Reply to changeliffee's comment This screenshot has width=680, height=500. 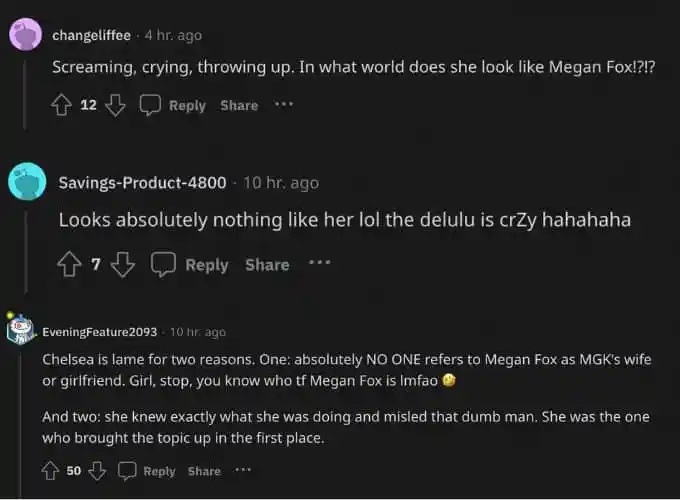point(187,105)
